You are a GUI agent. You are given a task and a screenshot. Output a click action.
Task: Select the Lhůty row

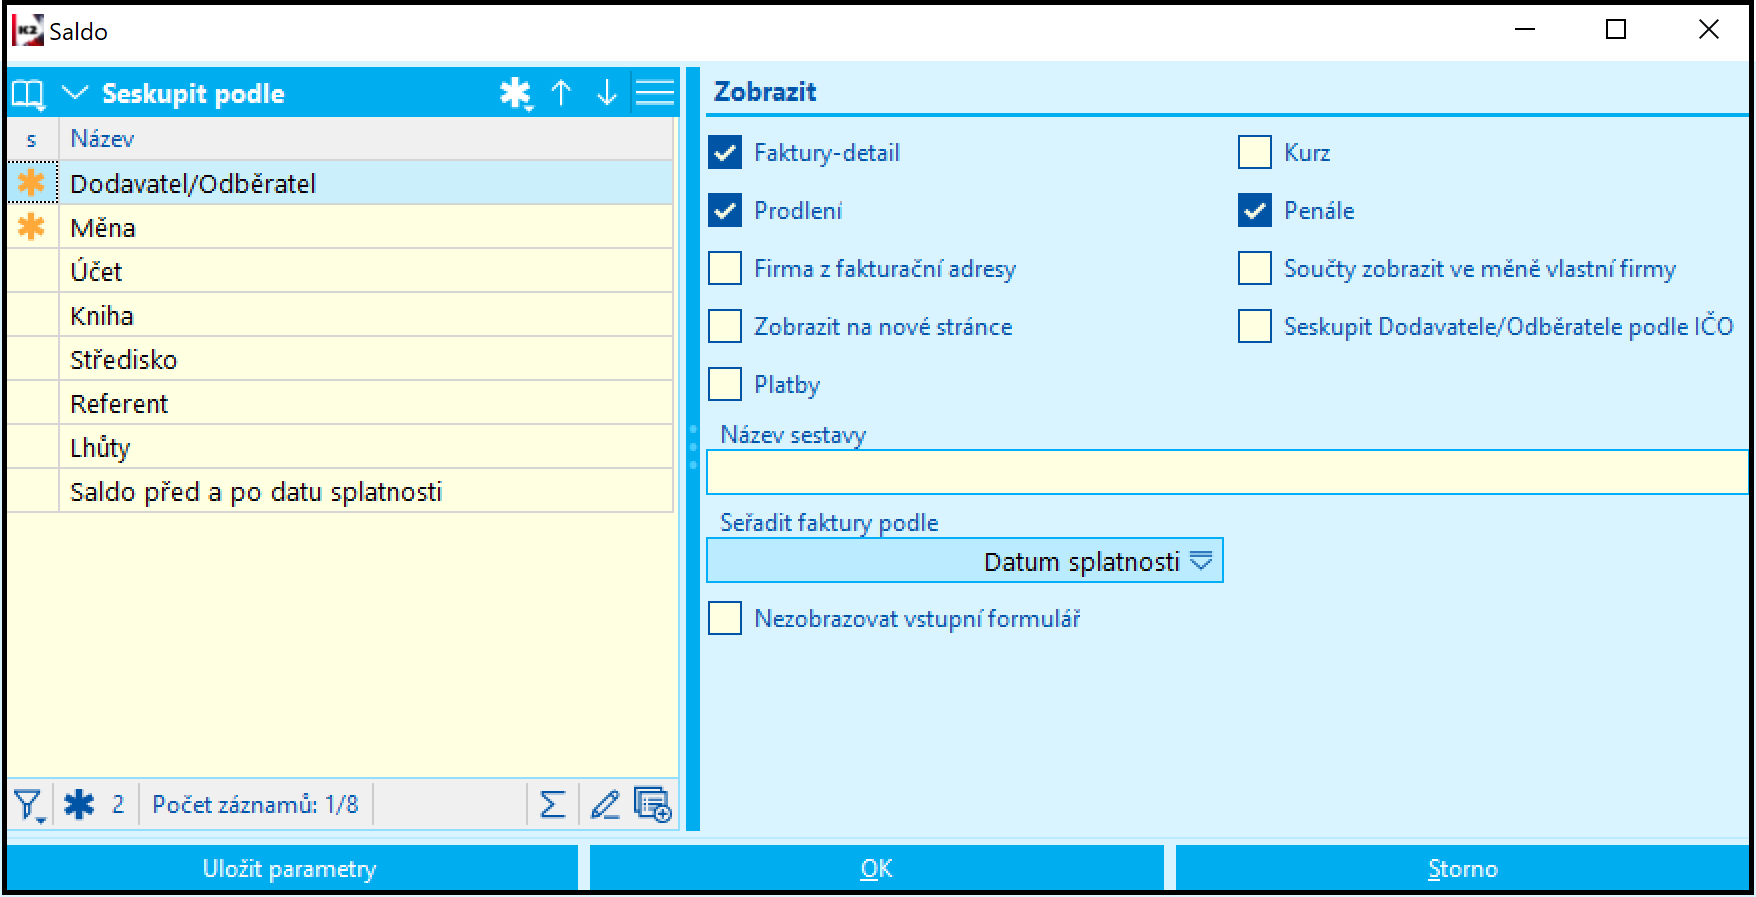[340, 447]
